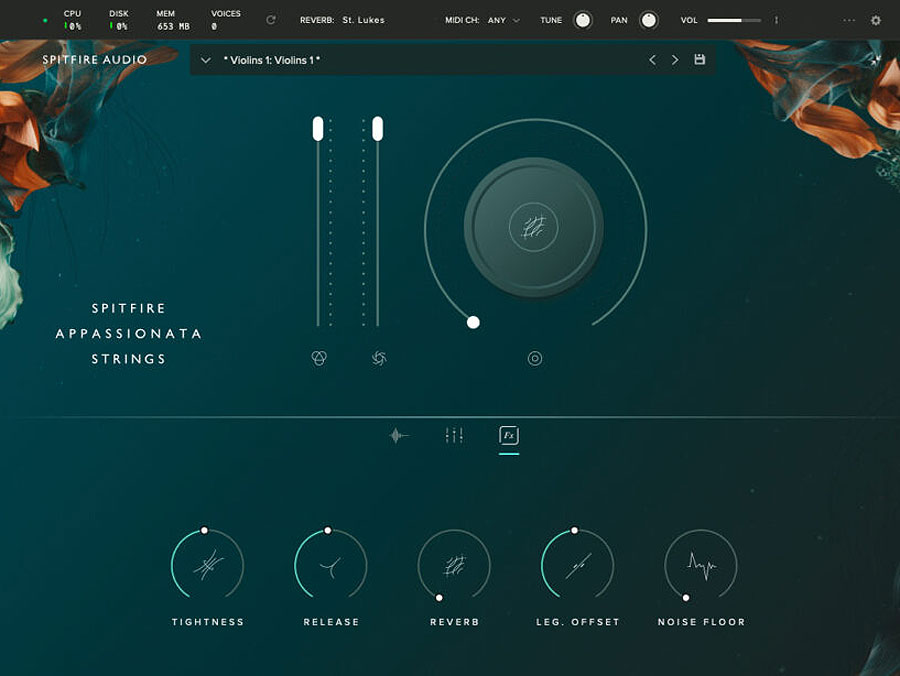Screen dimensions: 900x676
Task: Click the LEG. OFFSET label
Action: pos(578,622)
